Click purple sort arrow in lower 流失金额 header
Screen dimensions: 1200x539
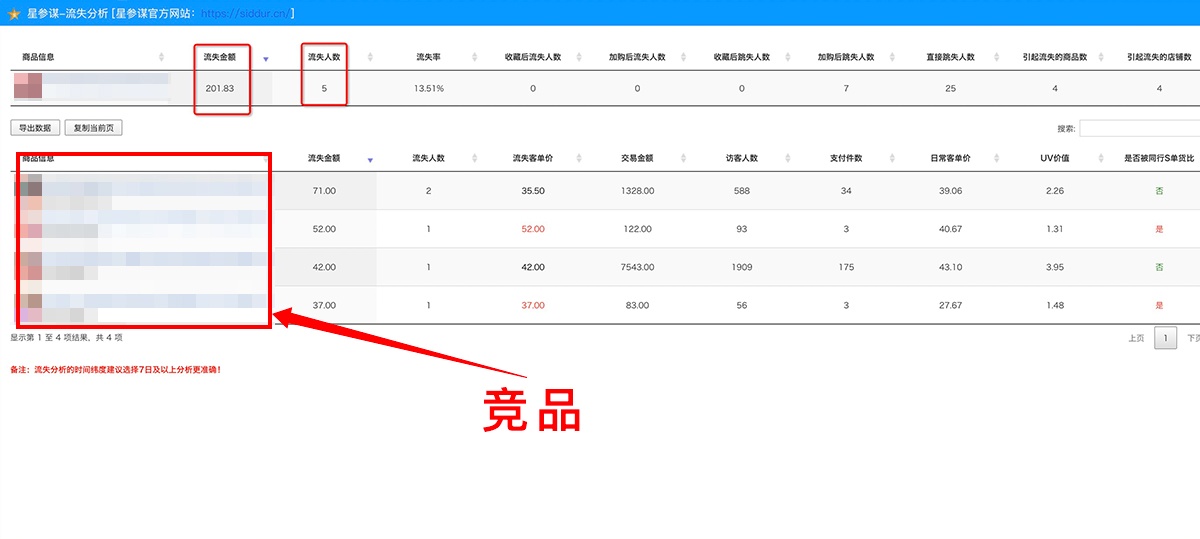pyautogui.click(x=370, y=159)
